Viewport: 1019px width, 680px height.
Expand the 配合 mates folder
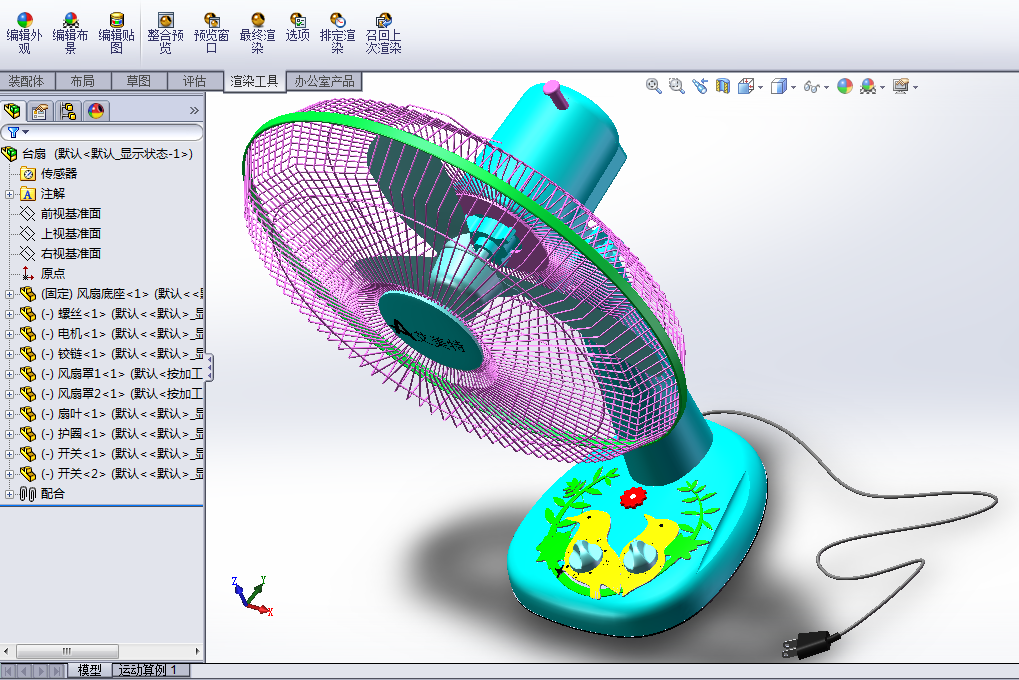tap(9, 494)
